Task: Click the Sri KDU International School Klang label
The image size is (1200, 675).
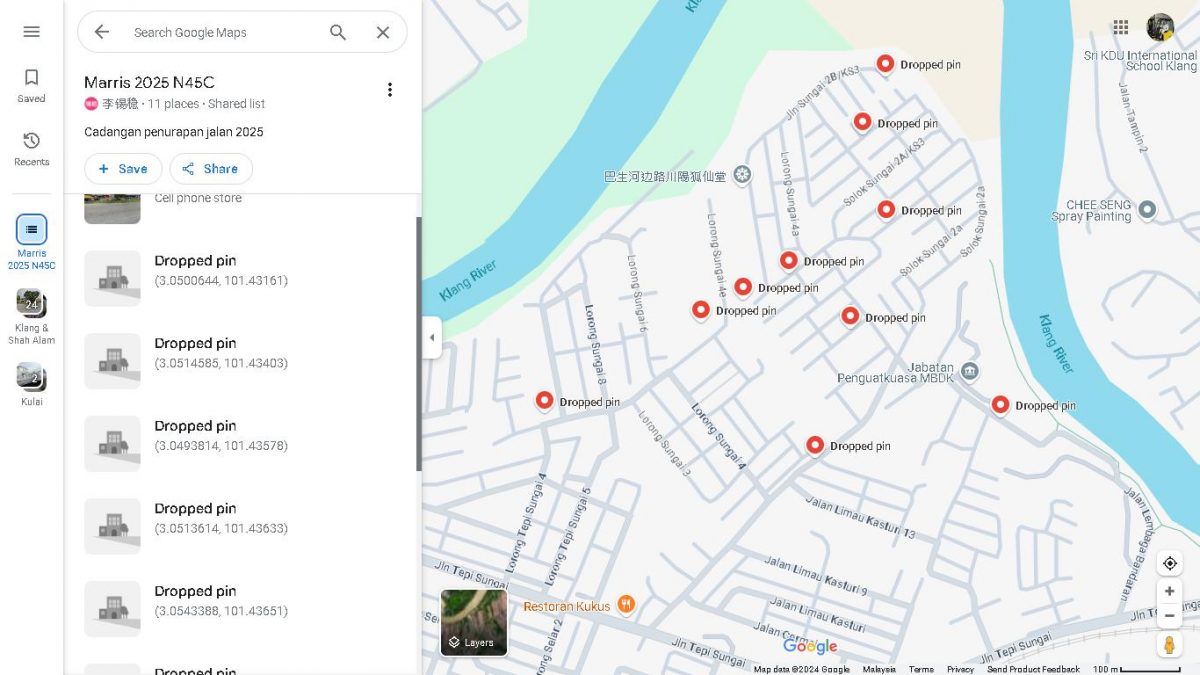Action: point(1140,60)
